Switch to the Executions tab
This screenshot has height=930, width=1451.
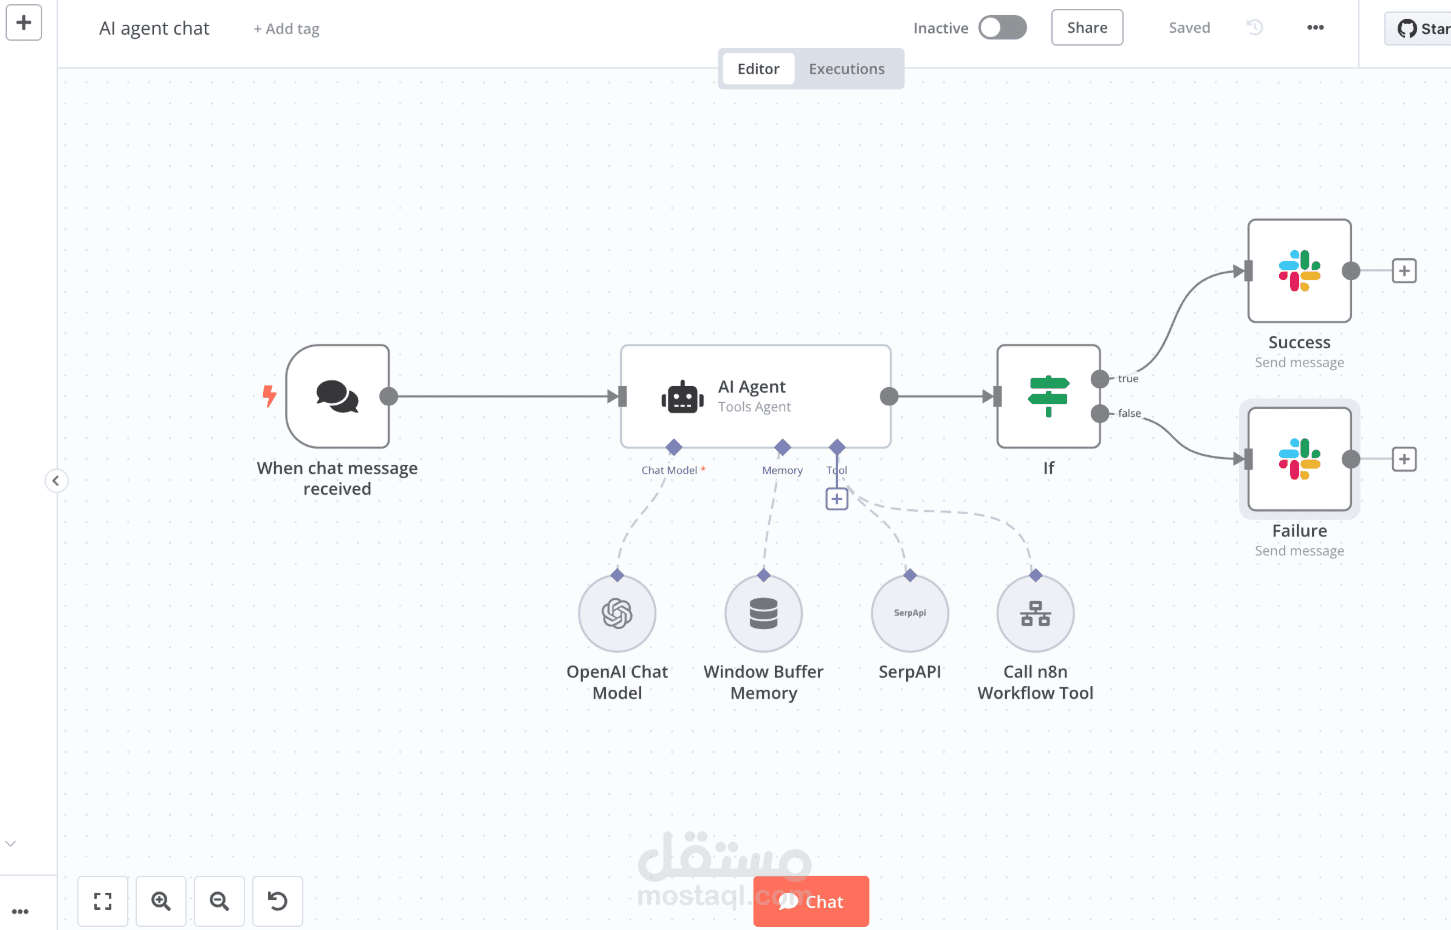[846, 68]
